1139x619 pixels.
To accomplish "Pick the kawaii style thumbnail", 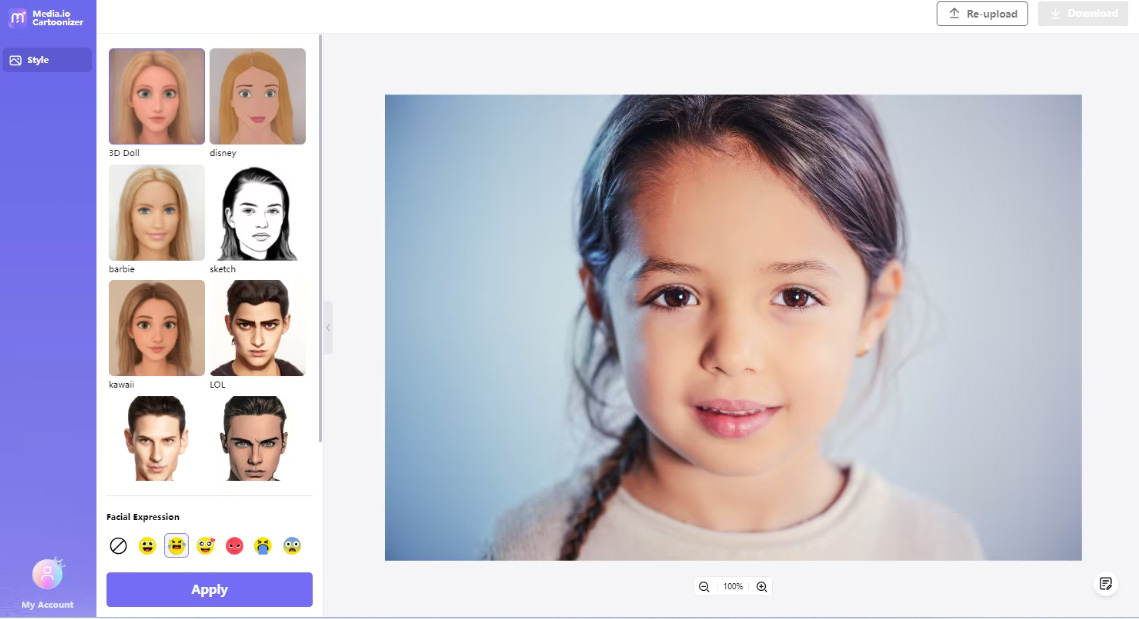I will click(157, 328).
